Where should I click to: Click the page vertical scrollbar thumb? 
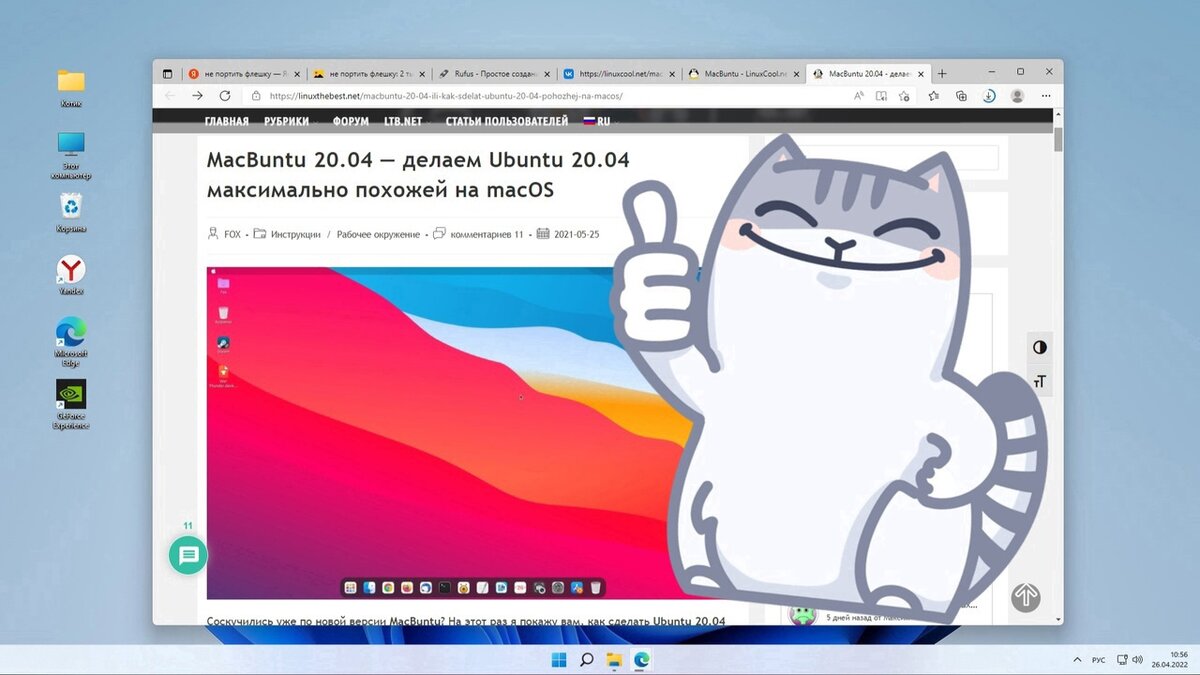tap(1058, 139)
